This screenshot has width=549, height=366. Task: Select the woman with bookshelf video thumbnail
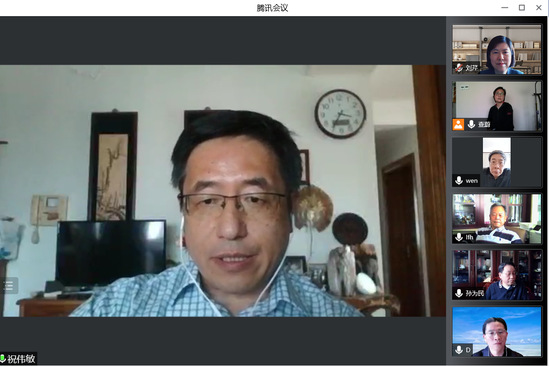[496, 49]
